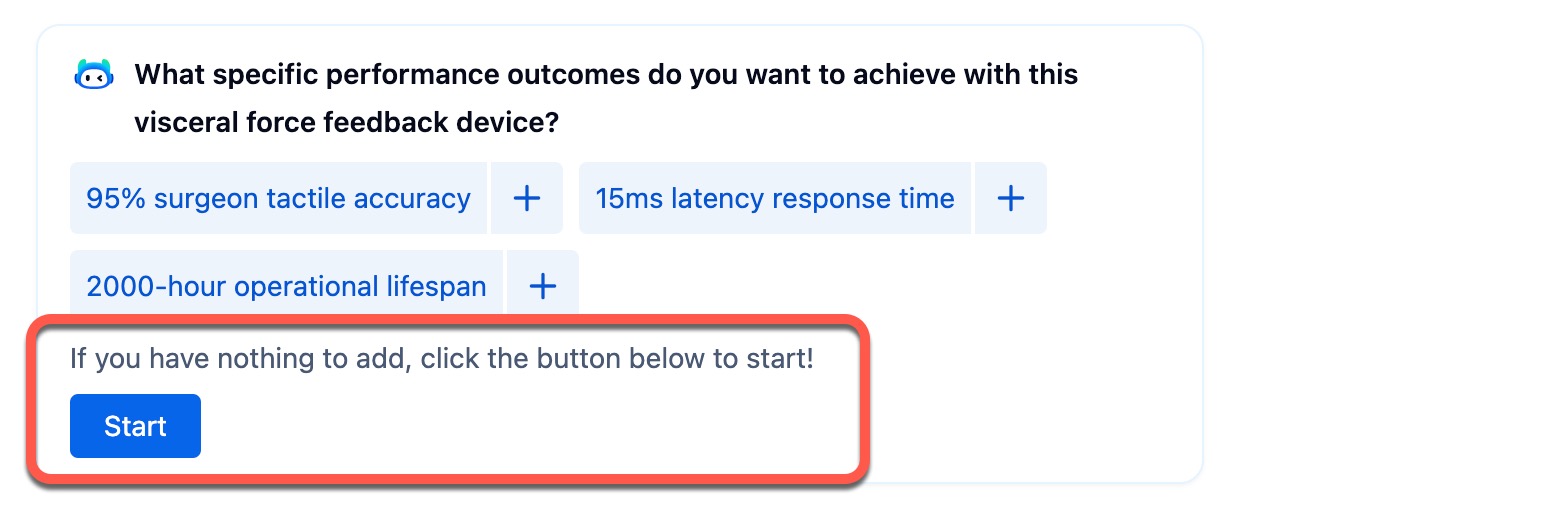
Task: Click the word 'lifespan' in the third chip
Action: tap(436, 287)
